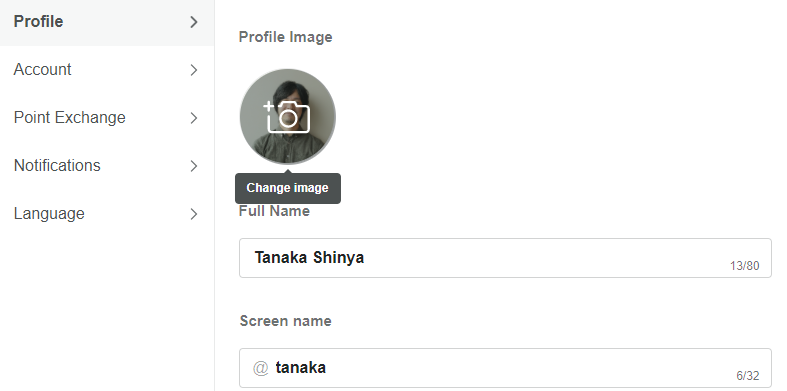Open Notifications via its chevron arrow
Screen dimensions: 787x391
click(x=194, y=166)
